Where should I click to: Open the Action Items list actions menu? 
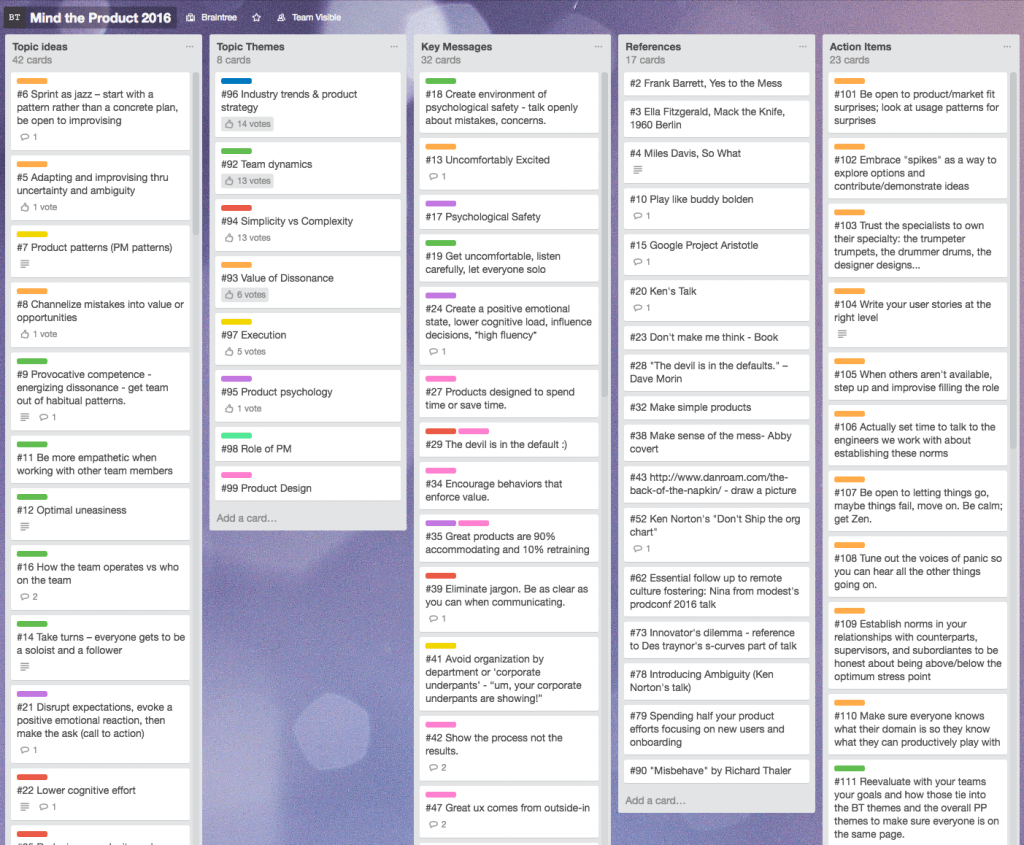coord(1006,46)
